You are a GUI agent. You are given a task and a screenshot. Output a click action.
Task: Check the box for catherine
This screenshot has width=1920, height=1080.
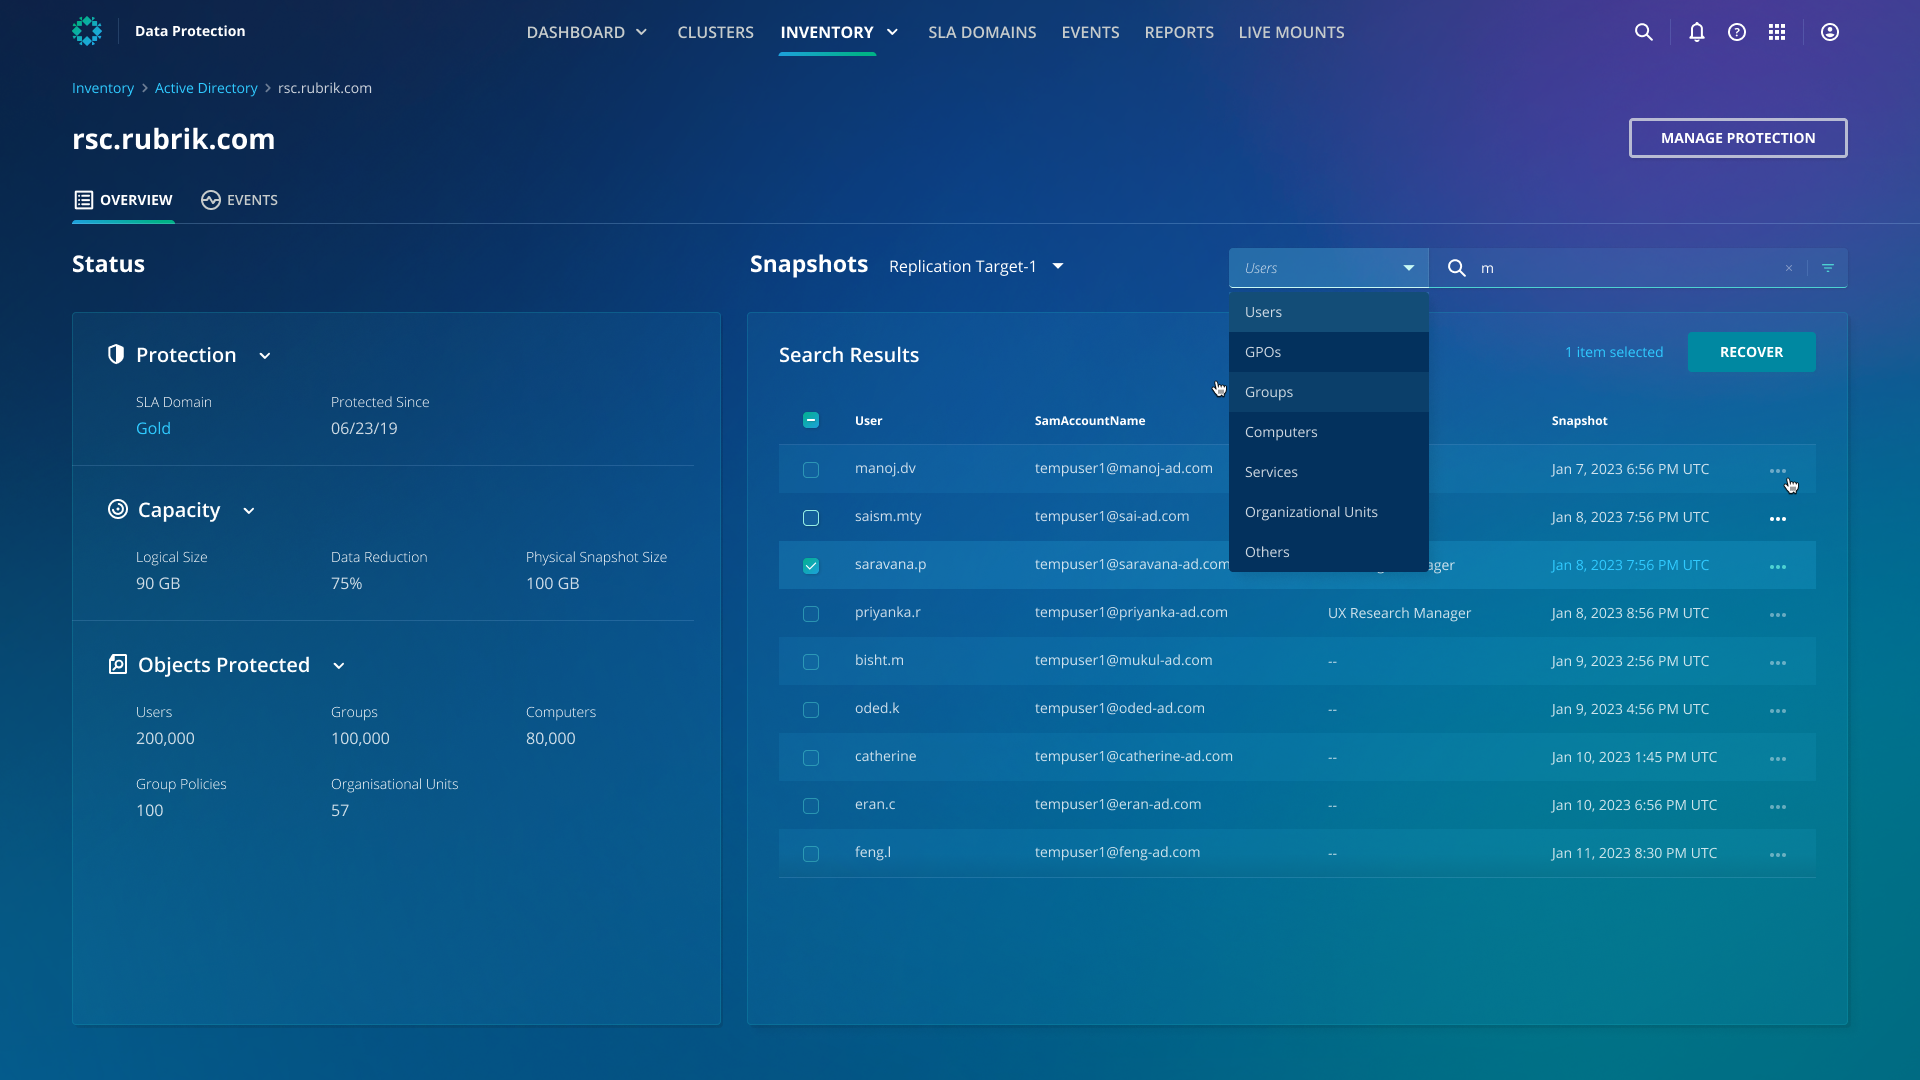[x=811, y=758]
